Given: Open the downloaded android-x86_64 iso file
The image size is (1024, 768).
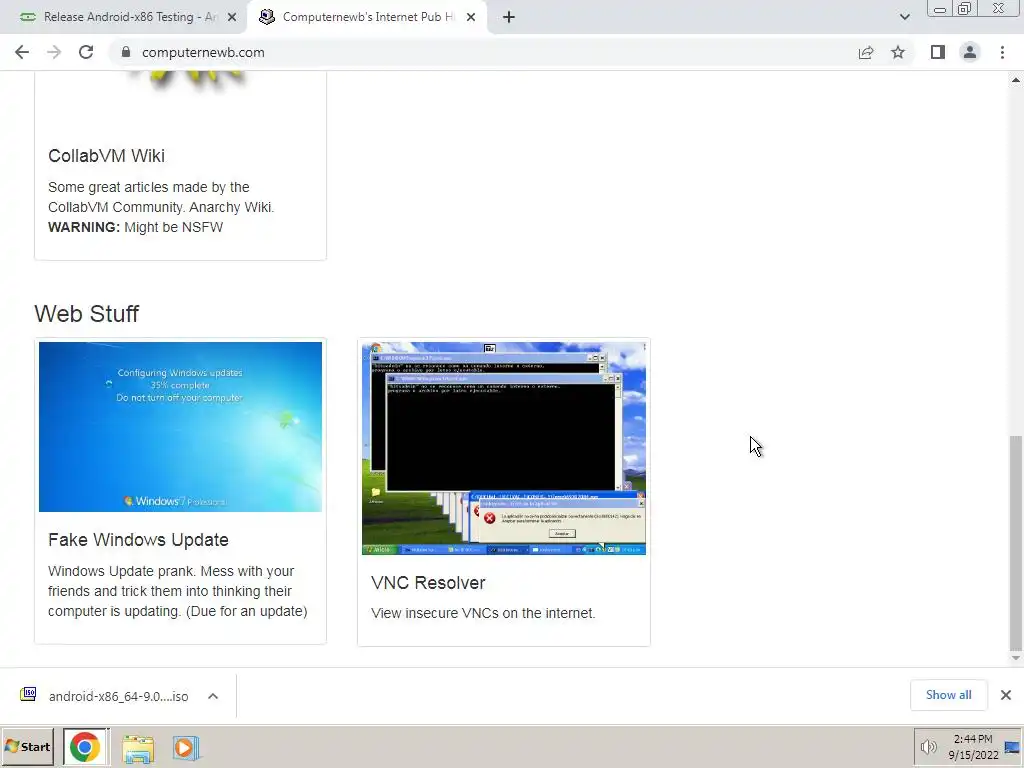Looking at the screenshot, I should tap(118, 696).
